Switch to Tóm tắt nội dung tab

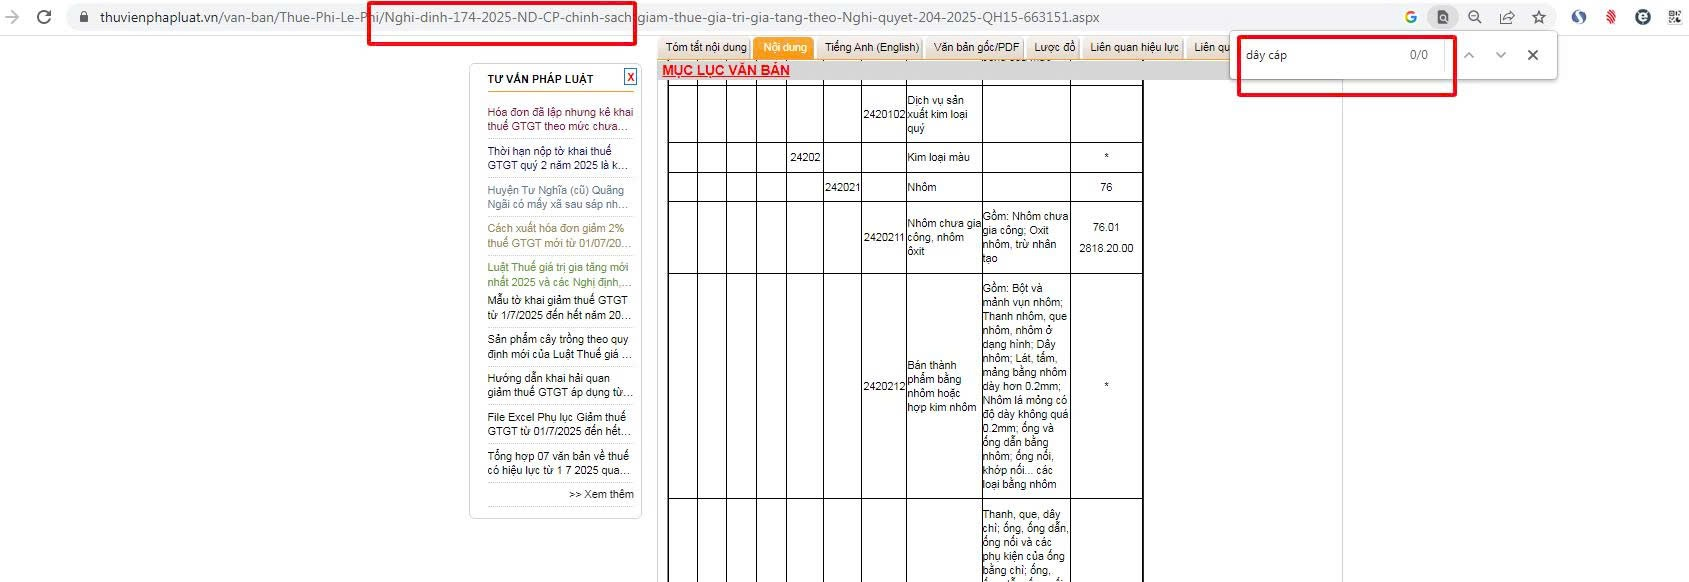[706, 47]
